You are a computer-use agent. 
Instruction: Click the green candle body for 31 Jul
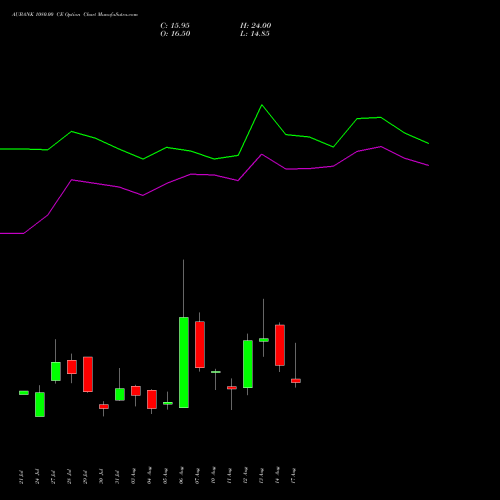point(120,394)
